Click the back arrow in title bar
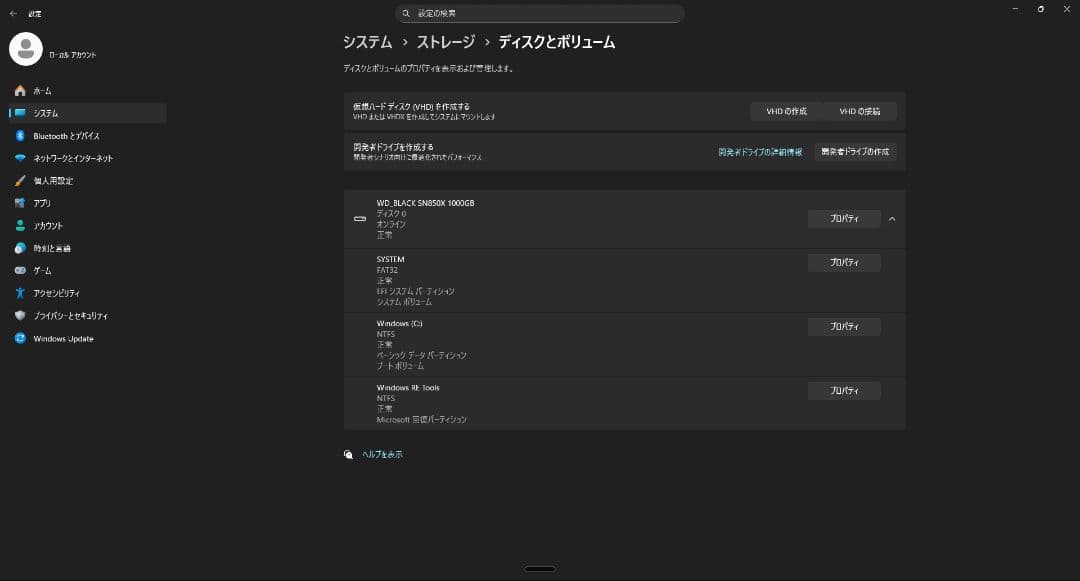The width and height of the screenshot is (1080, 581). [x=13, y=13]
